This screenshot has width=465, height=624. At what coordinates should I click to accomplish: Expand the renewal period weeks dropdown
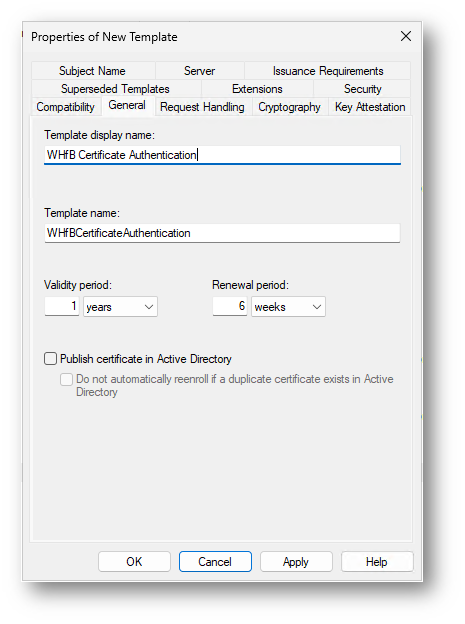pyautogui.click(x=288, y=306)
